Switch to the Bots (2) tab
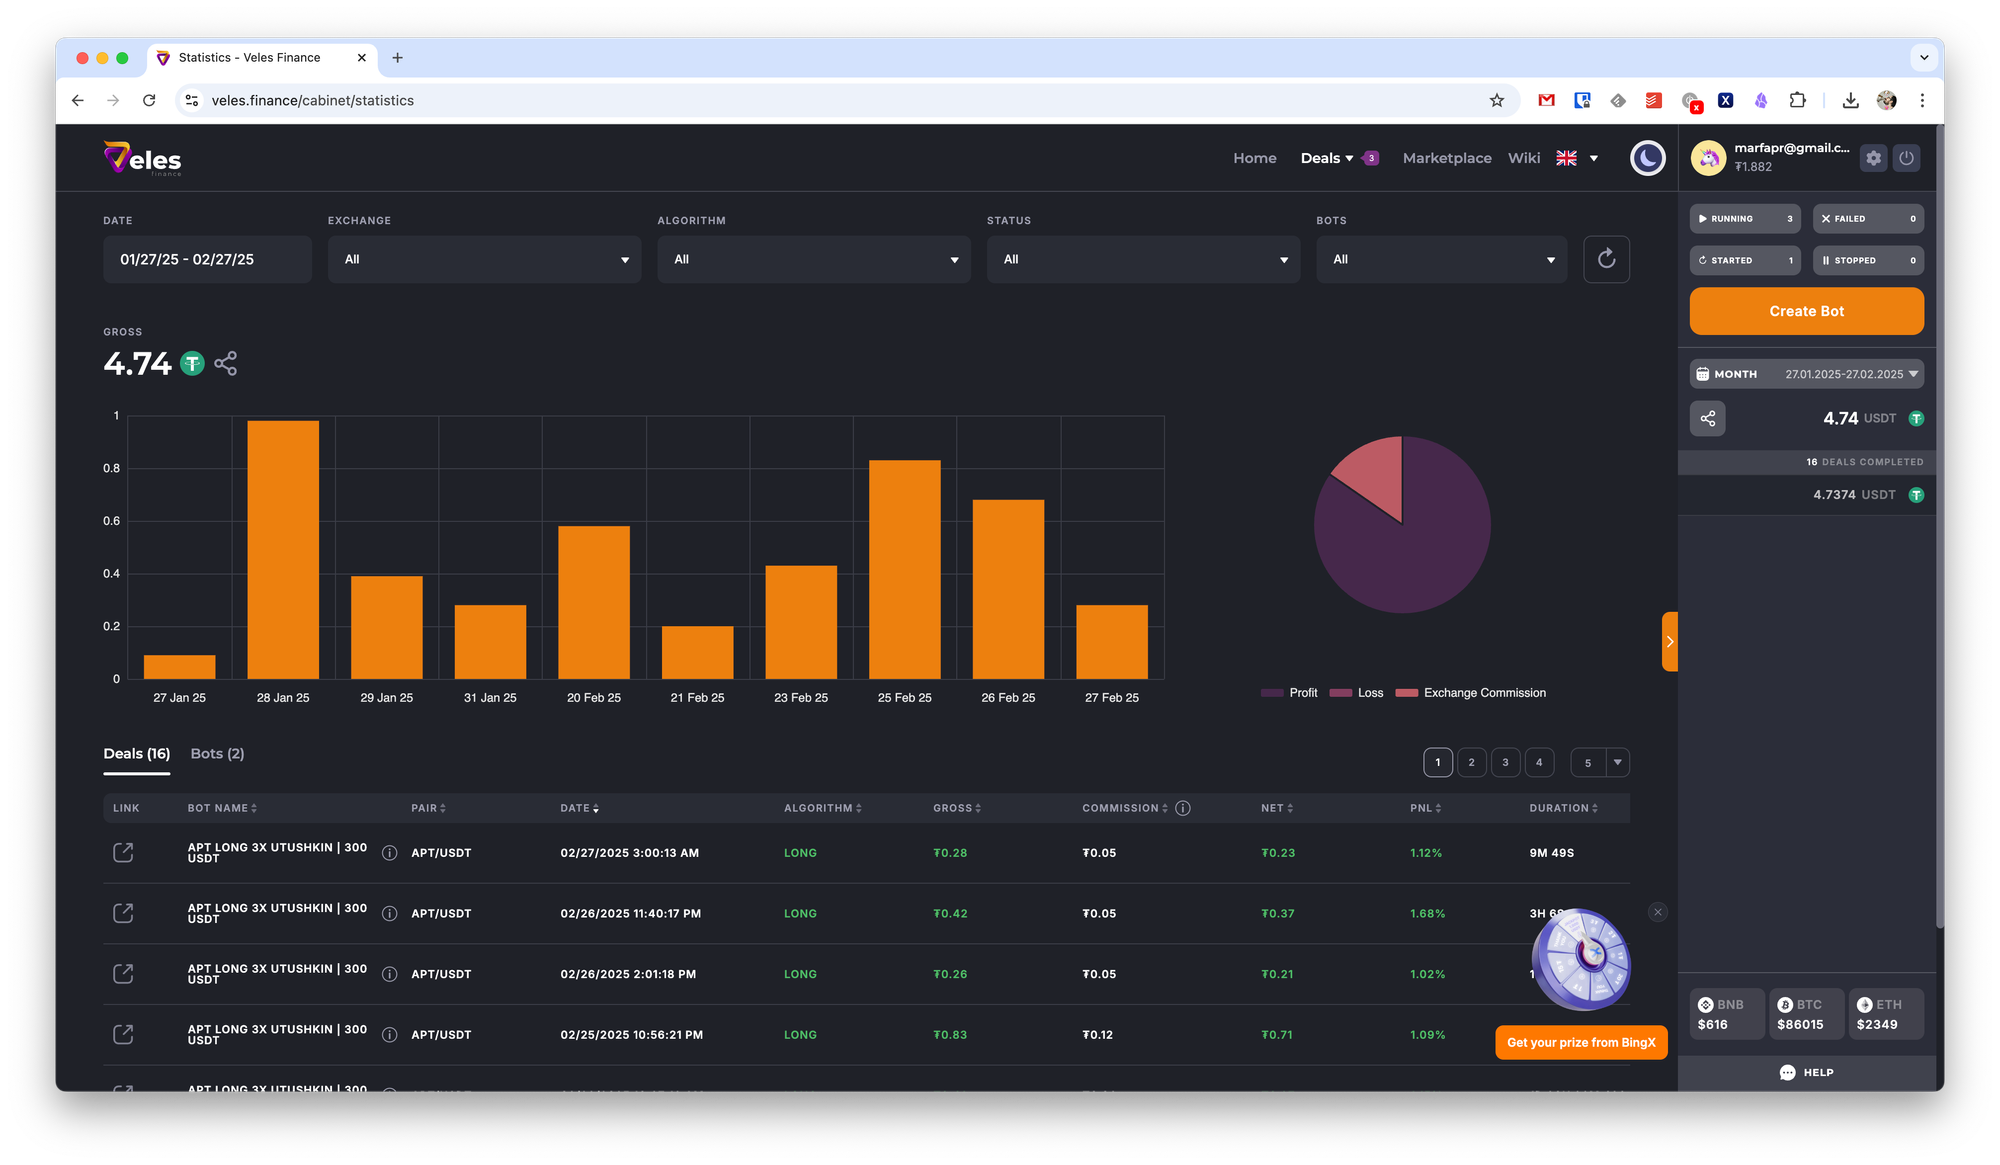 [217, 754]
